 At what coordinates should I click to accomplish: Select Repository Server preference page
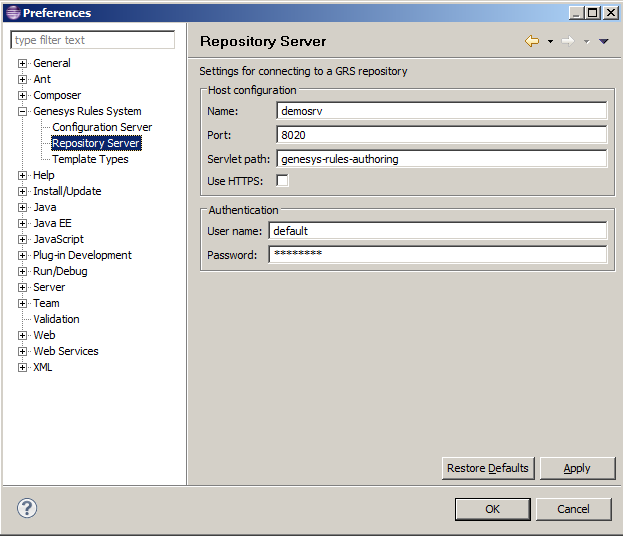(x=96, y=143)
